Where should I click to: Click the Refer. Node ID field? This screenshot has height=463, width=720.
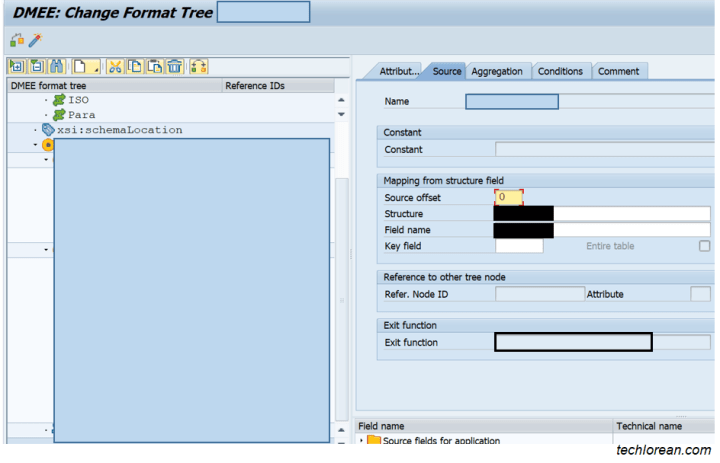pos(540,294)
